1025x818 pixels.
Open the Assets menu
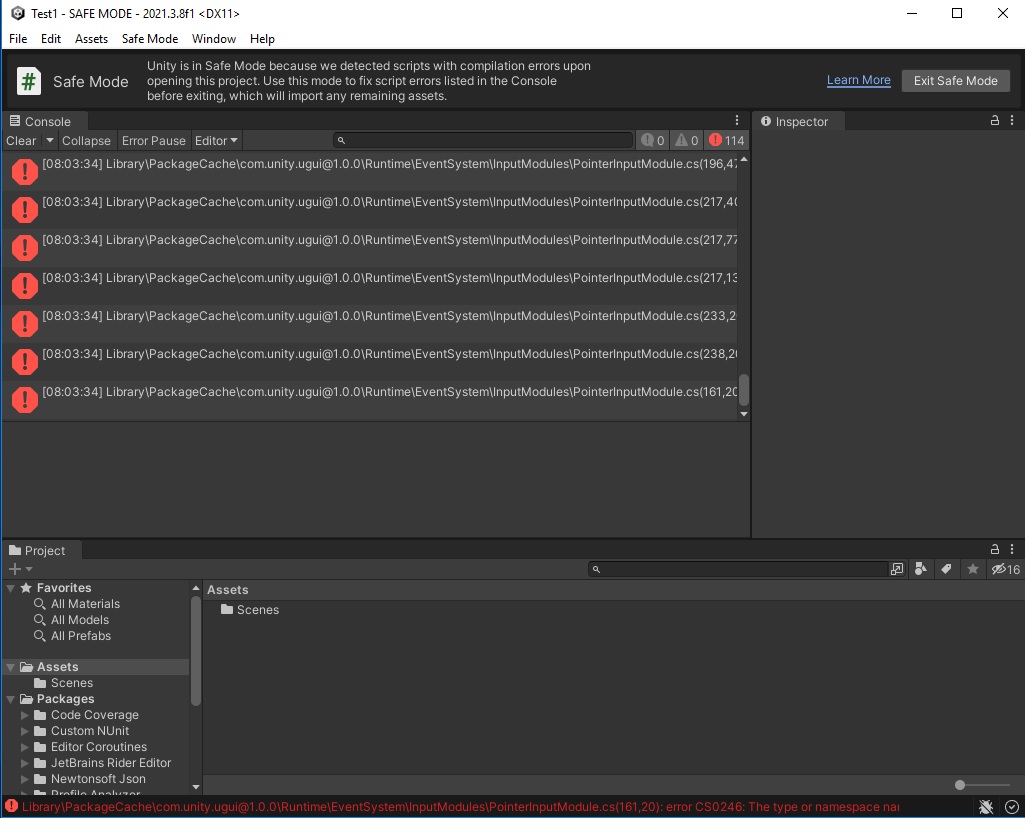[91, 39]
